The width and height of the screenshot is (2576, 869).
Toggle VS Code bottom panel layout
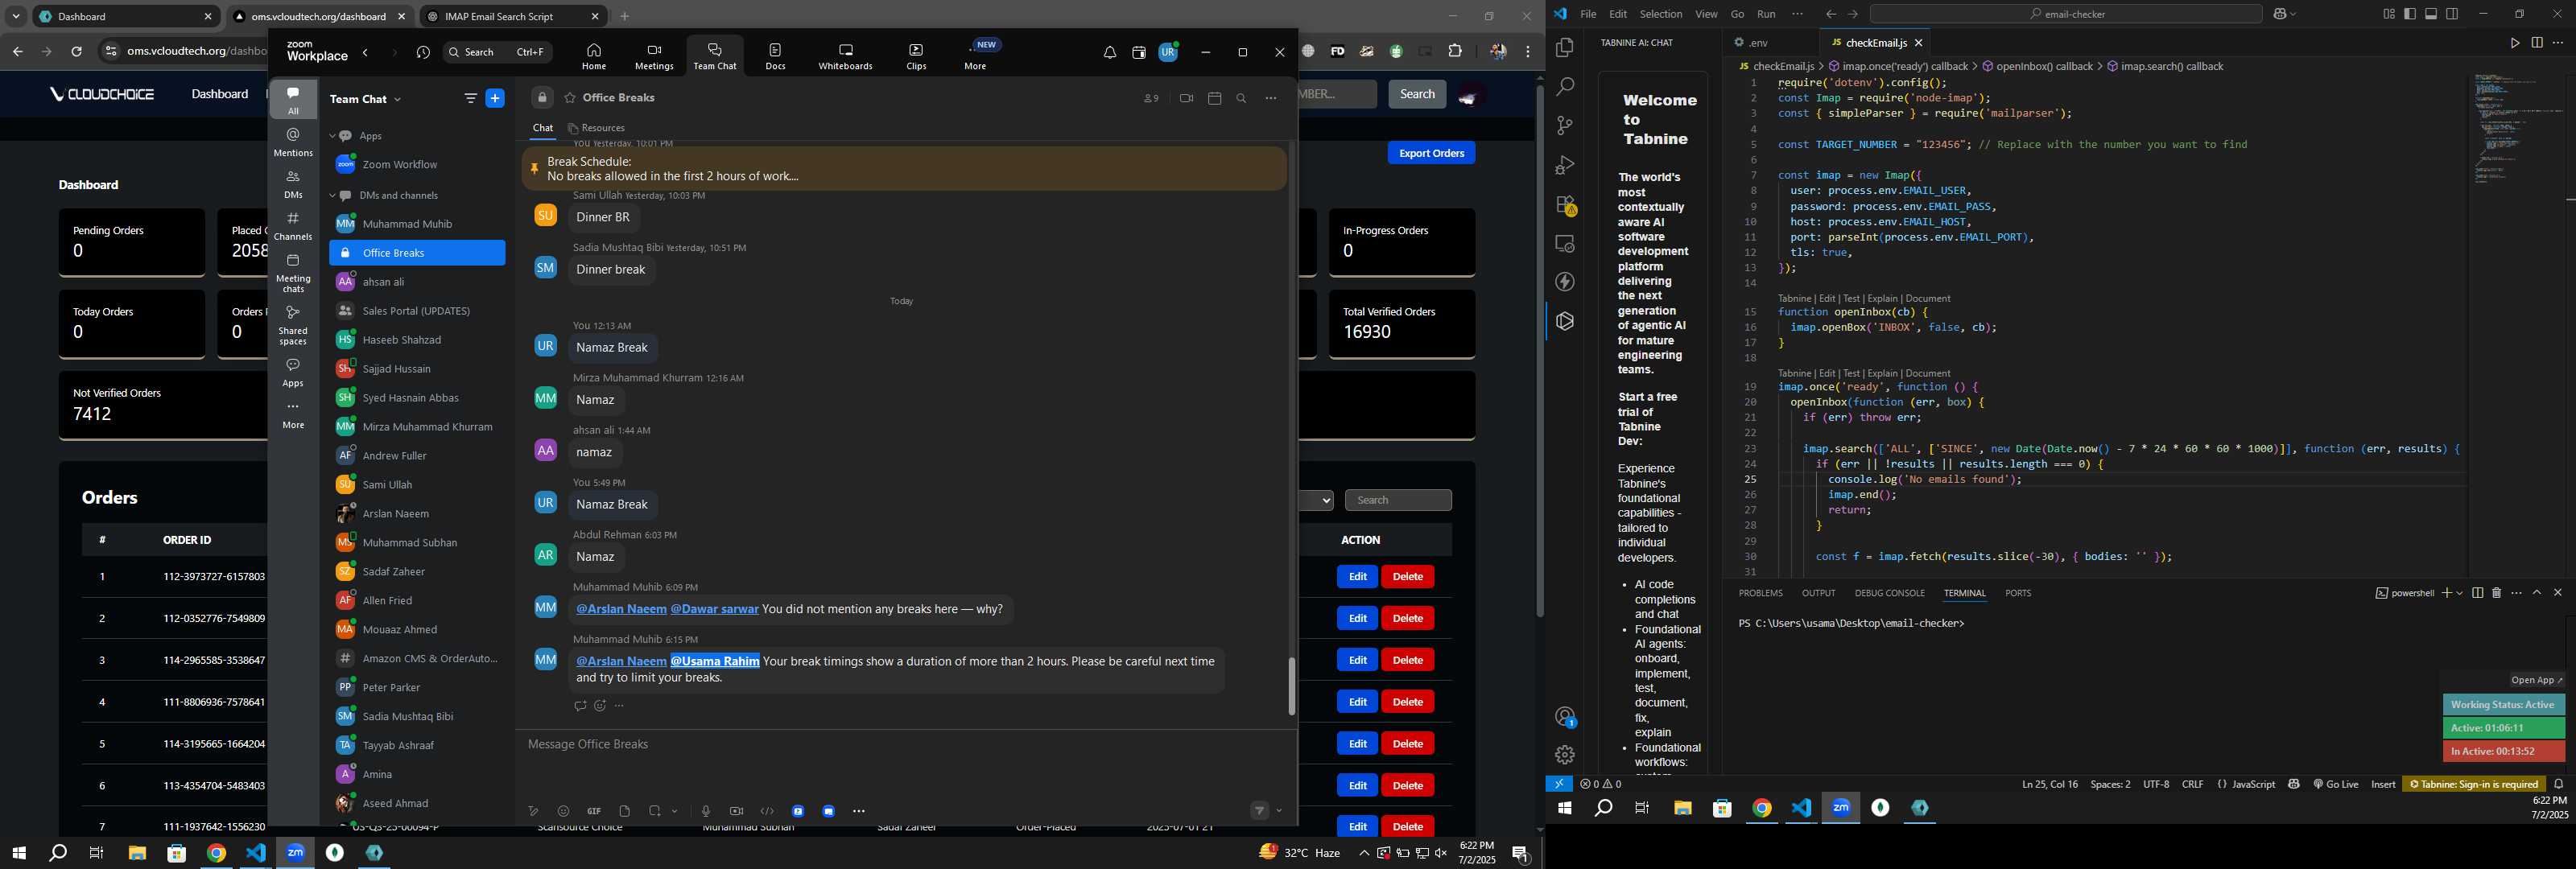tap(2431, 14)
